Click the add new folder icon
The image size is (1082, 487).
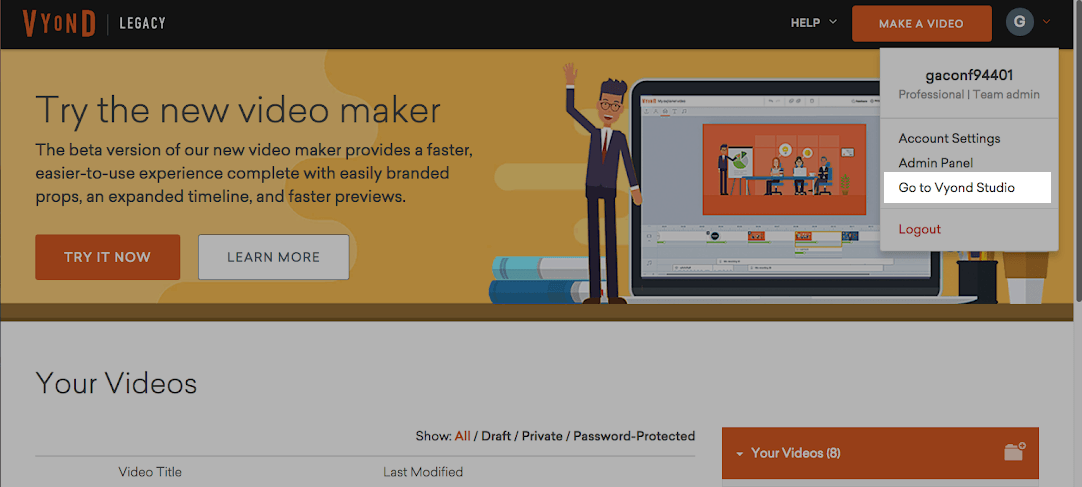tap(1014, 453)
